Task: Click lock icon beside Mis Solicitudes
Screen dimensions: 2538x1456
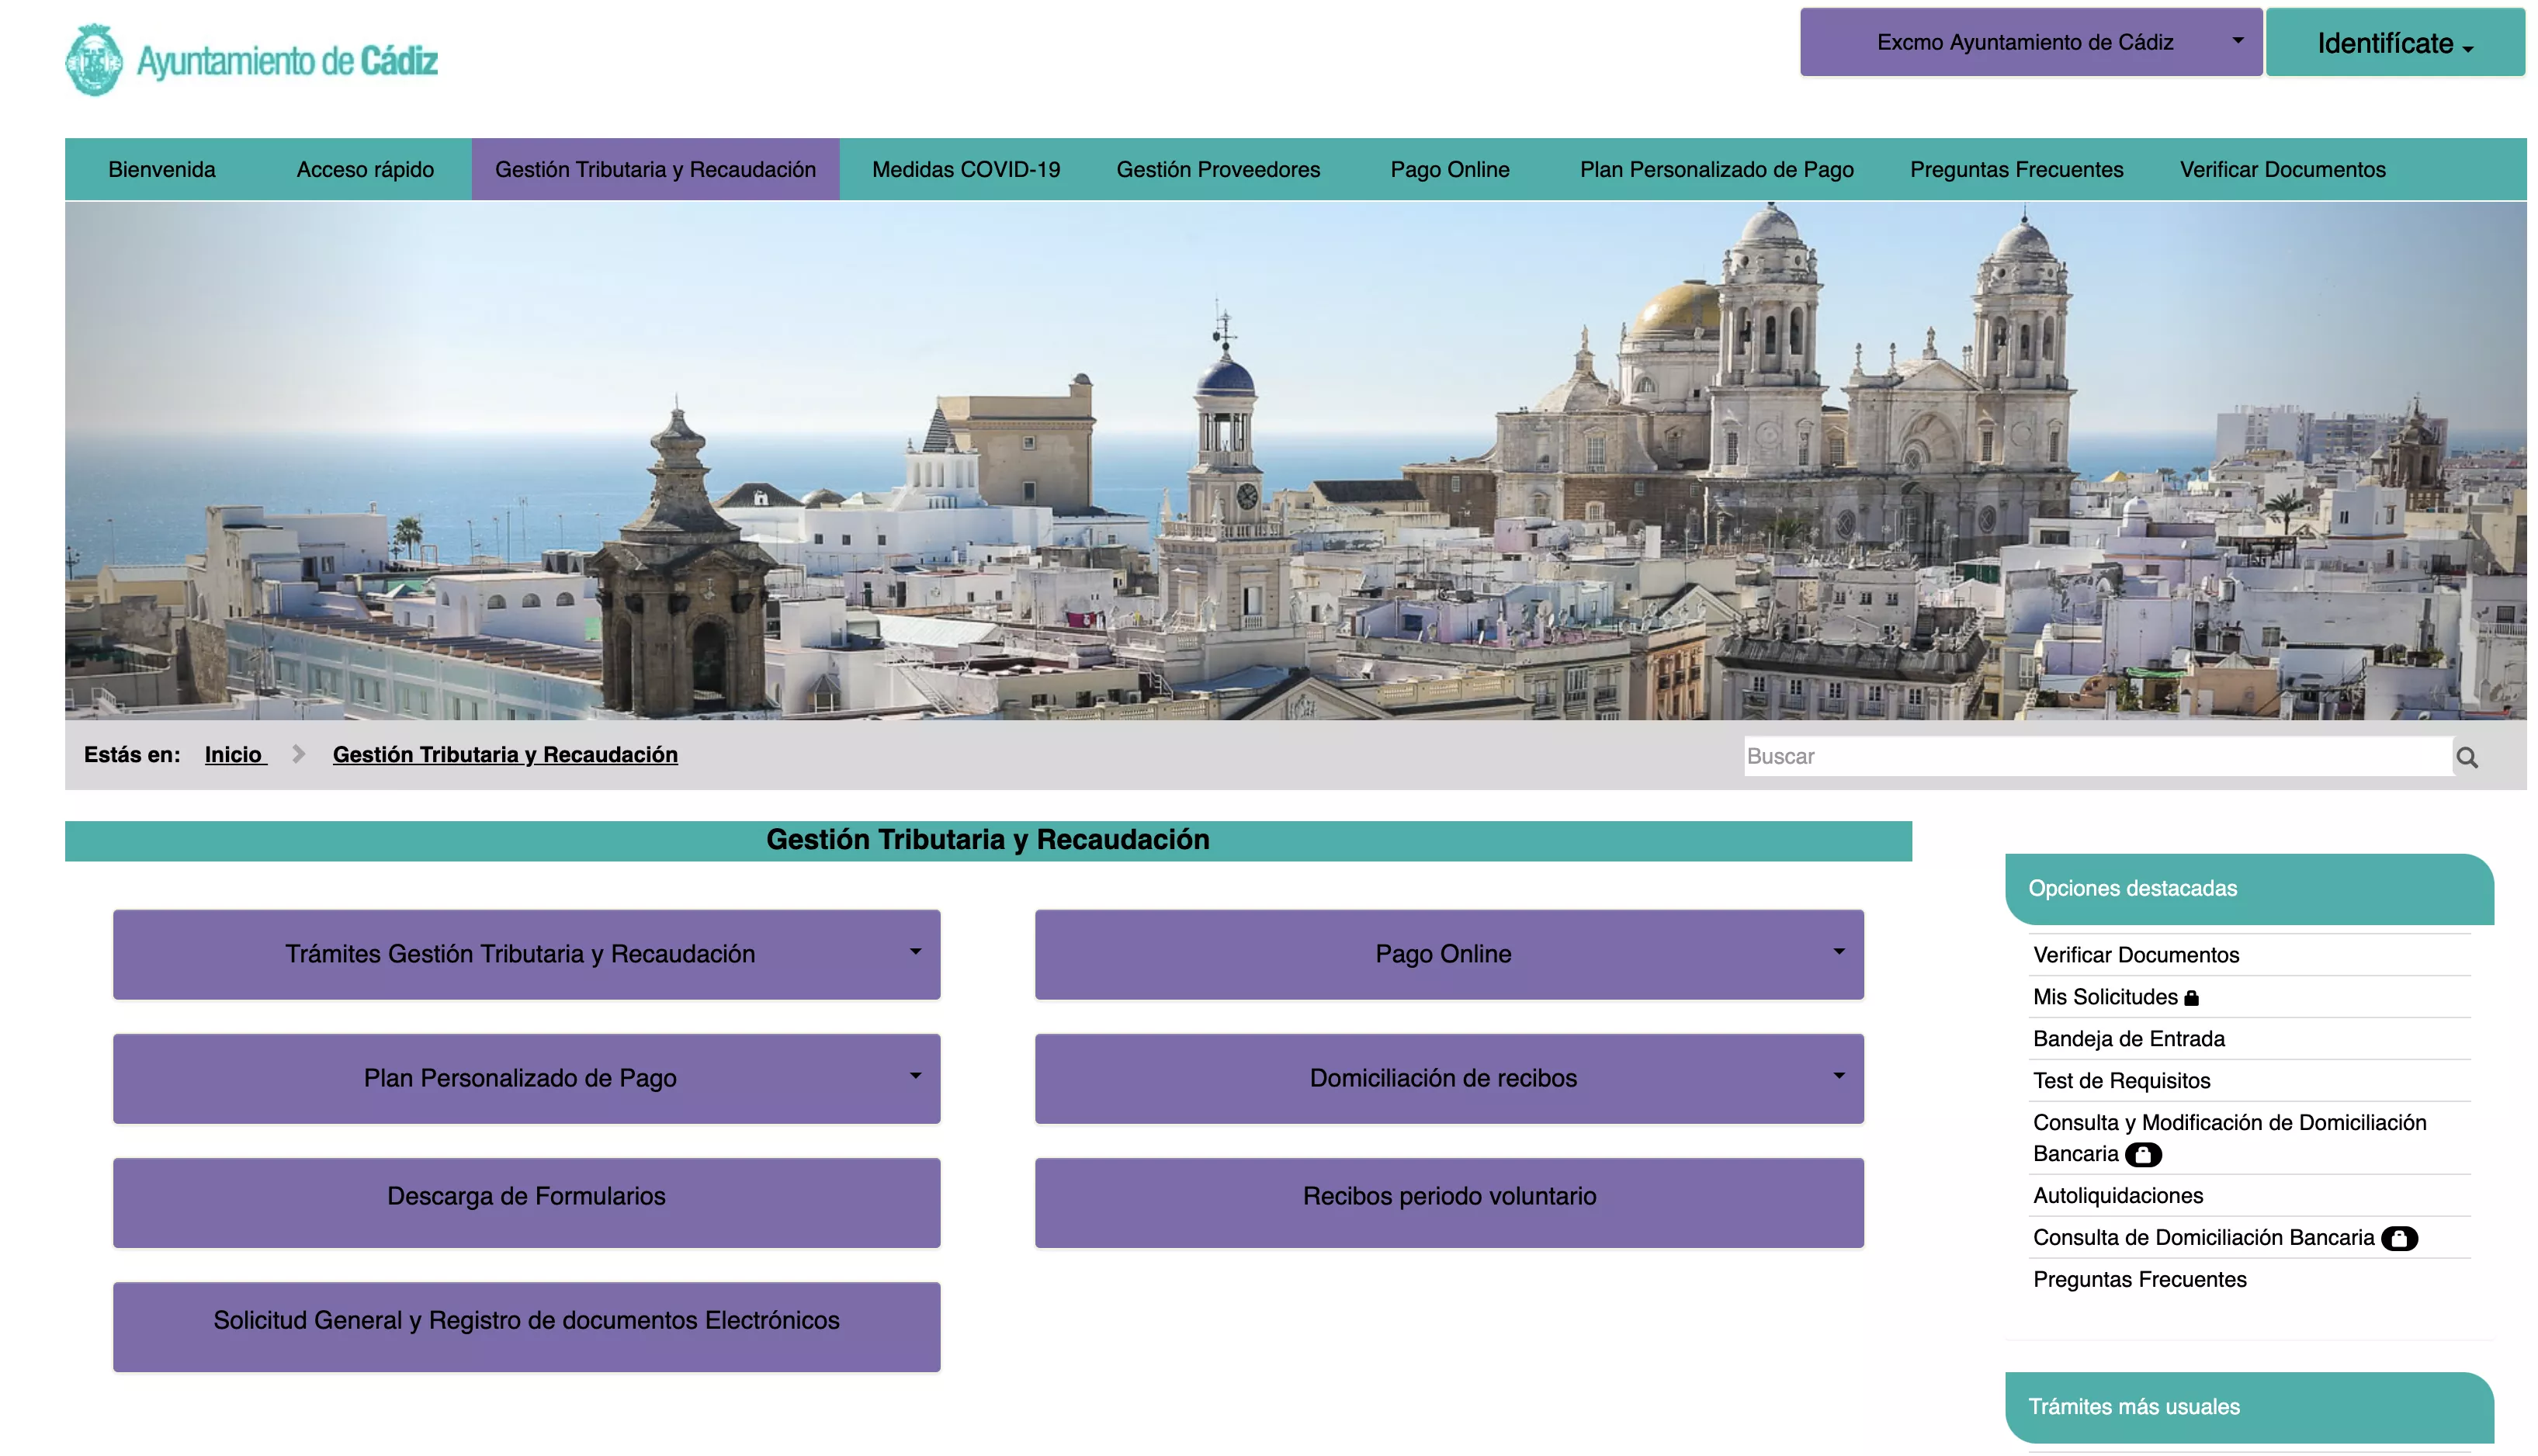Action: pos(2191,998)
